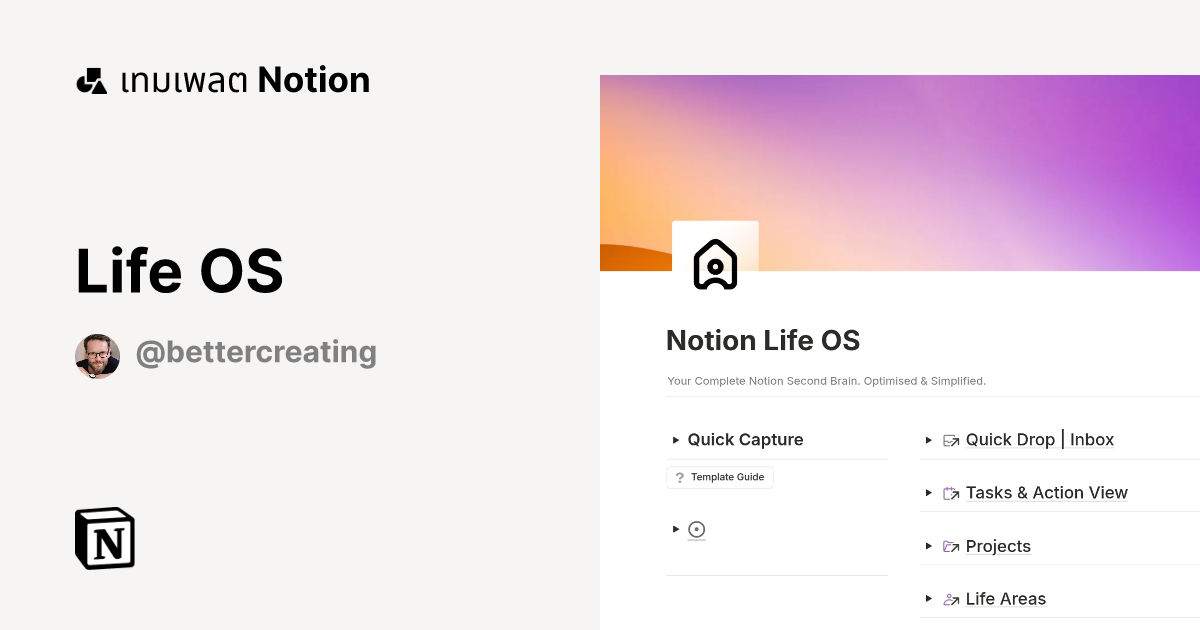Screen dimensions: 1200x630
Task: Click the circled dot icon below Template Guide
Action: coord(696,529)
